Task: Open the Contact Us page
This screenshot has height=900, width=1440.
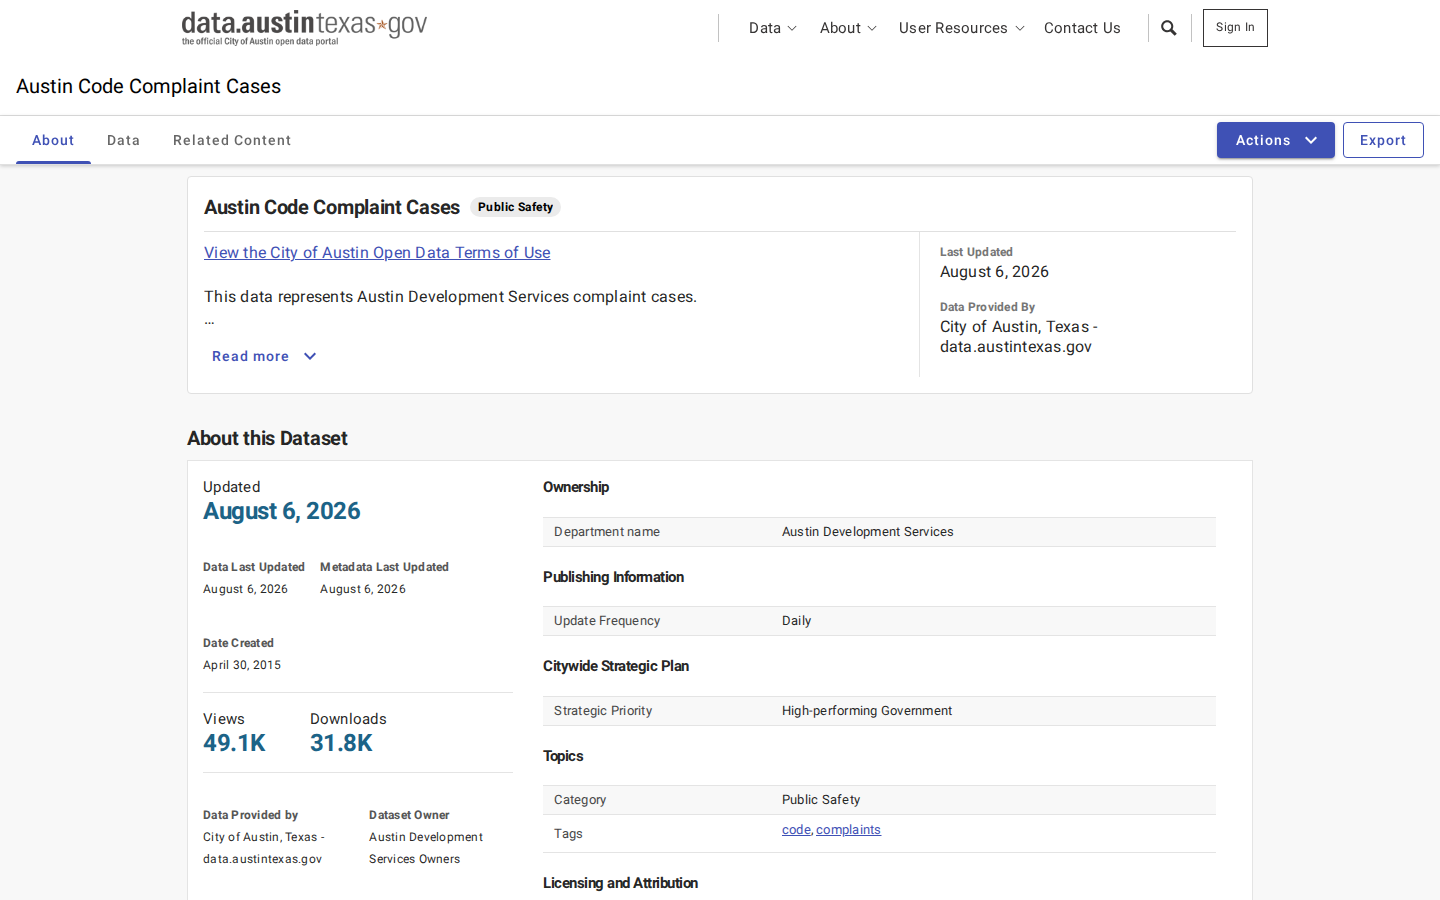Action: 1082,28
